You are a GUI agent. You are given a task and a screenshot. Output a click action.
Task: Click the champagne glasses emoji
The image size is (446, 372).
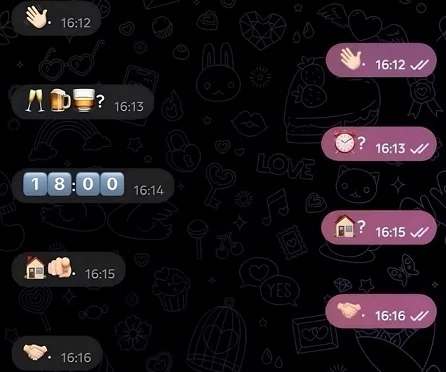pyautogui.click(x=35, y=101)
